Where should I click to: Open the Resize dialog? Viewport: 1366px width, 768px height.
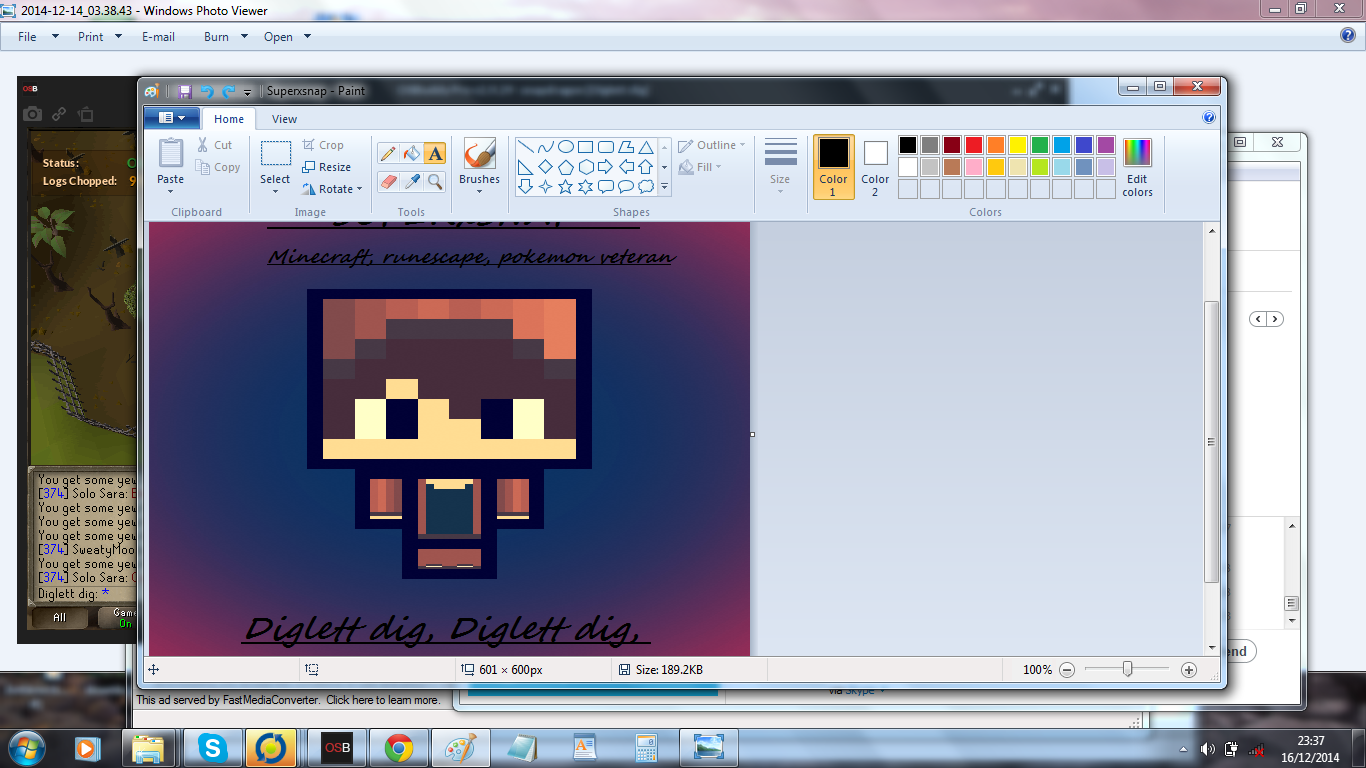pyautogui.click(x=326, y=167)
